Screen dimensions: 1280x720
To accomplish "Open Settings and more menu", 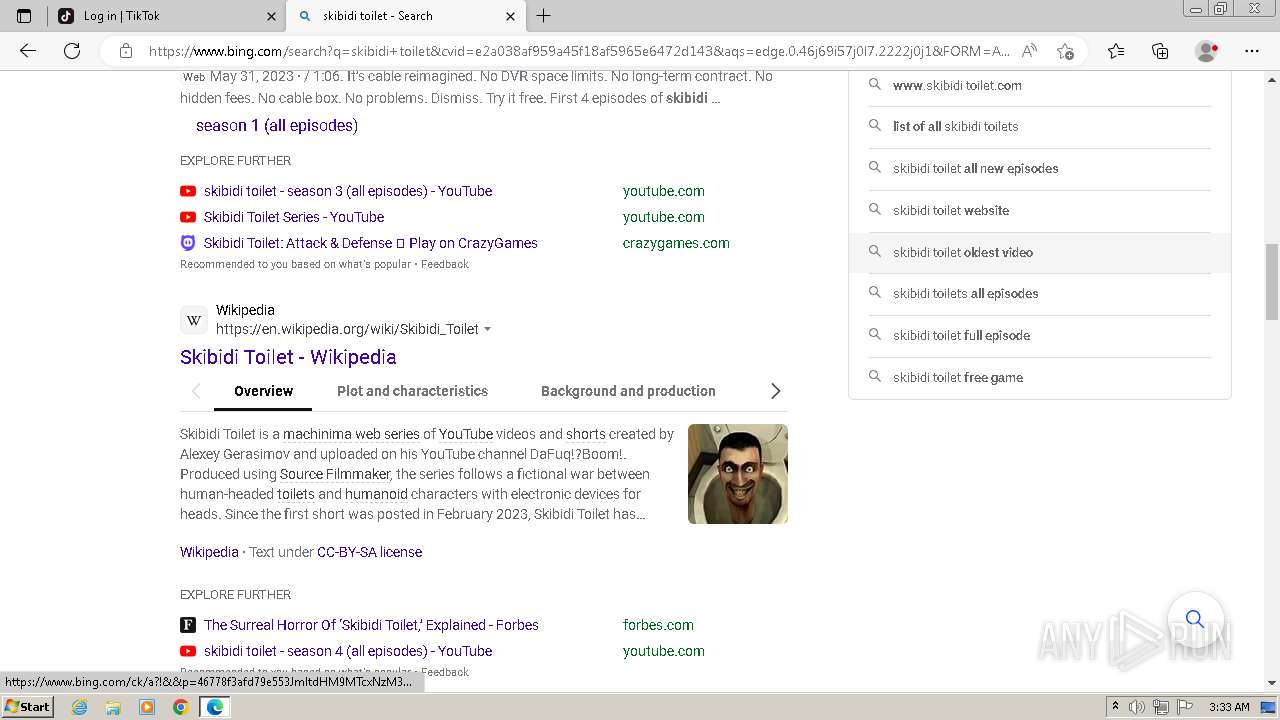I will 1252,51.
